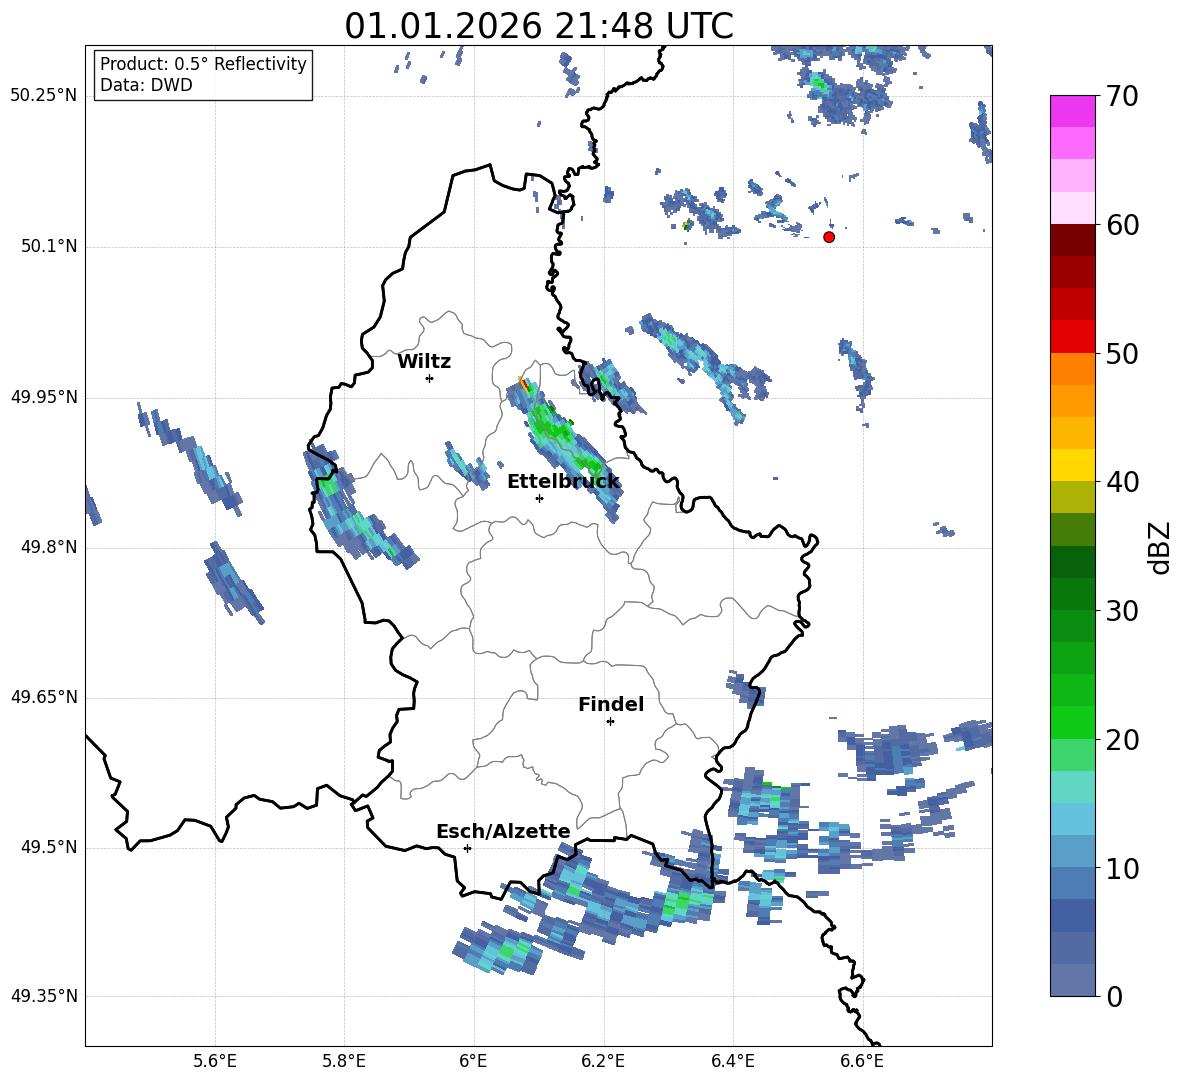Click the yellow swatch just above 40 dBZ
The image size is (1184, 1081).
1073,465
